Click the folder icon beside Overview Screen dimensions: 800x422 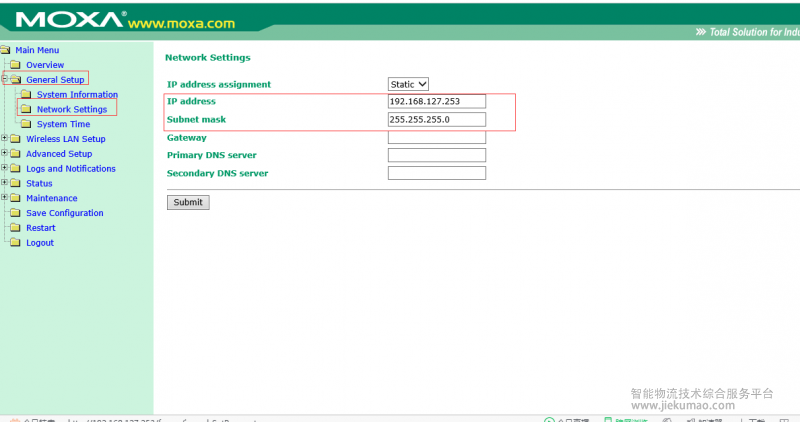[x=15, y=65]
